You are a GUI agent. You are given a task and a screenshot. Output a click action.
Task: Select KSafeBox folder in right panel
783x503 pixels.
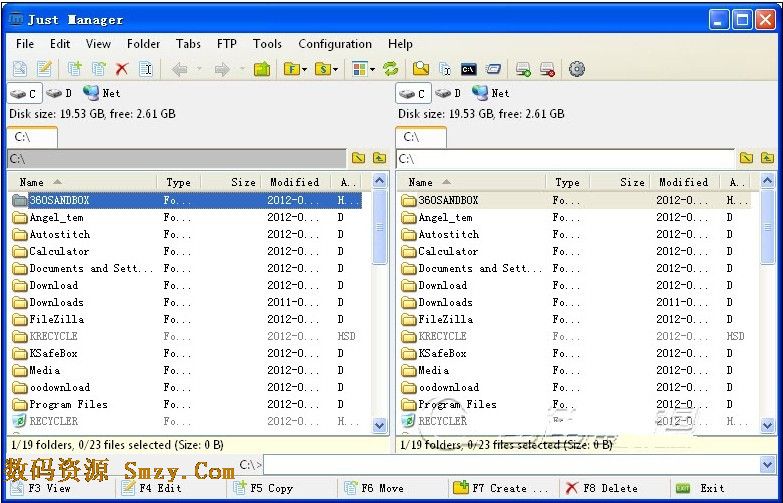coord(574,353)
